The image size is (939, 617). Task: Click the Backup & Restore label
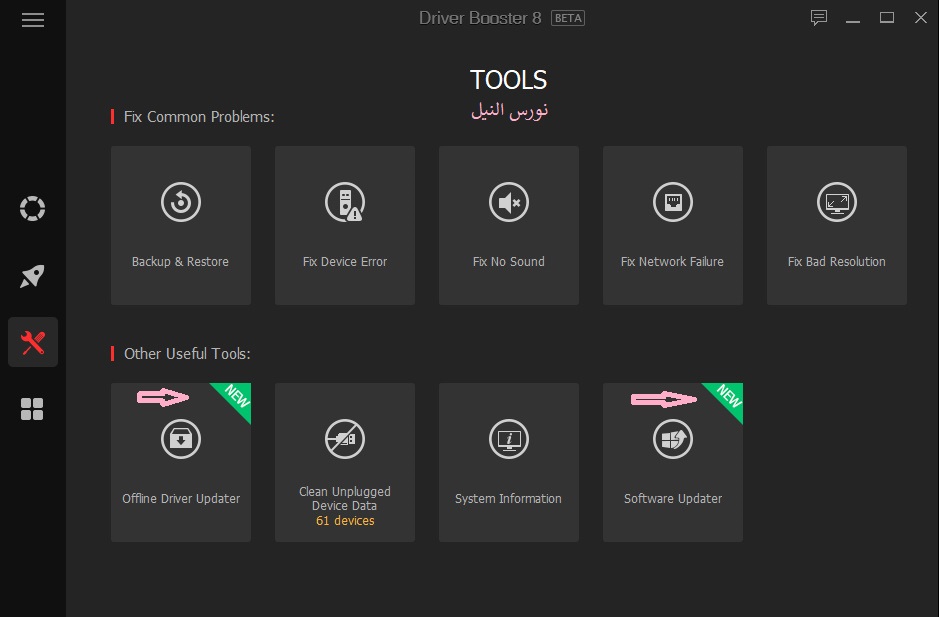pos(181,262)
